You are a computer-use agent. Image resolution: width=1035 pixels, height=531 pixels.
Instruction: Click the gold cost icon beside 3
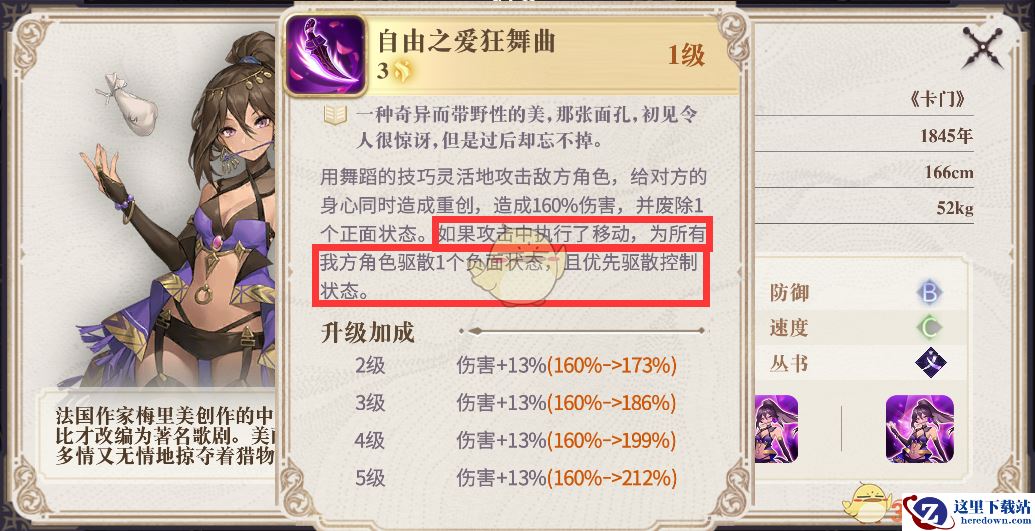[403, 72]
